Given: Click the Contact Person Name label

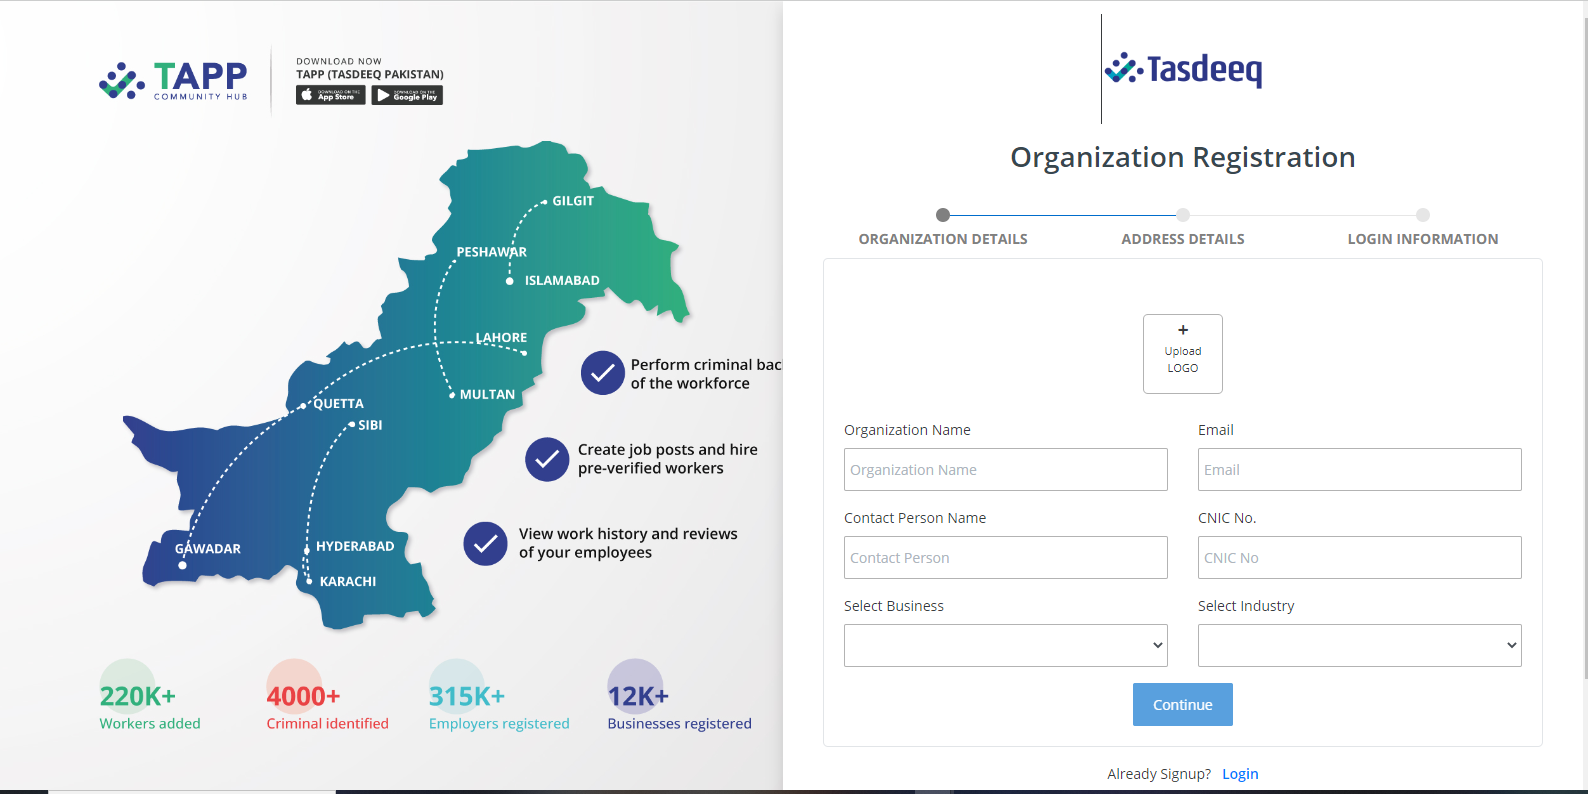Looking at the screenshot, I should click(915, 518).
